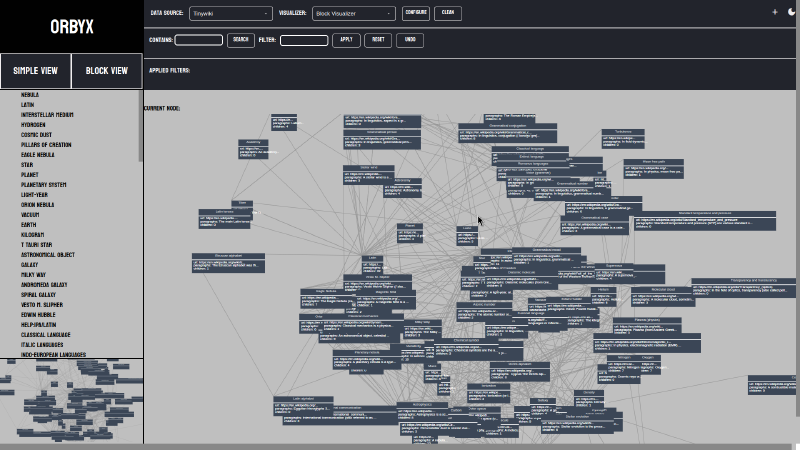Select Nebula in the node list
The width and height of the screenshot is (800, 450).
[x=30, y=95]
